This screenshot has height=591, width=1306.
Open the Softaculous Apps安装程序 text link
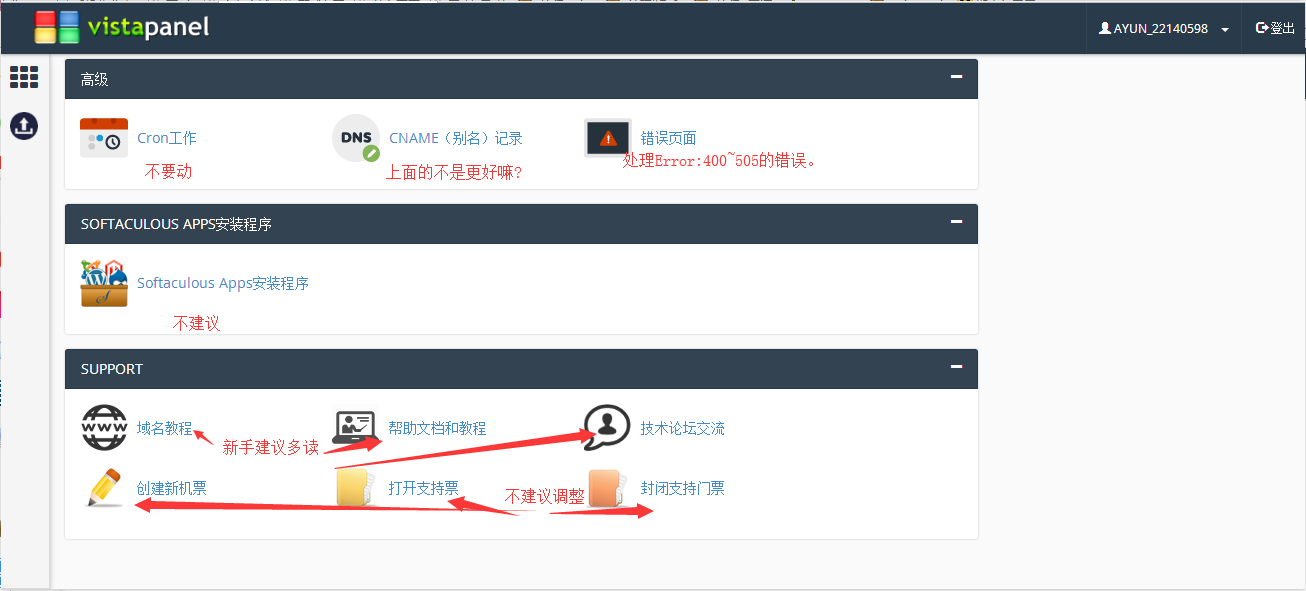coord(223,283)
